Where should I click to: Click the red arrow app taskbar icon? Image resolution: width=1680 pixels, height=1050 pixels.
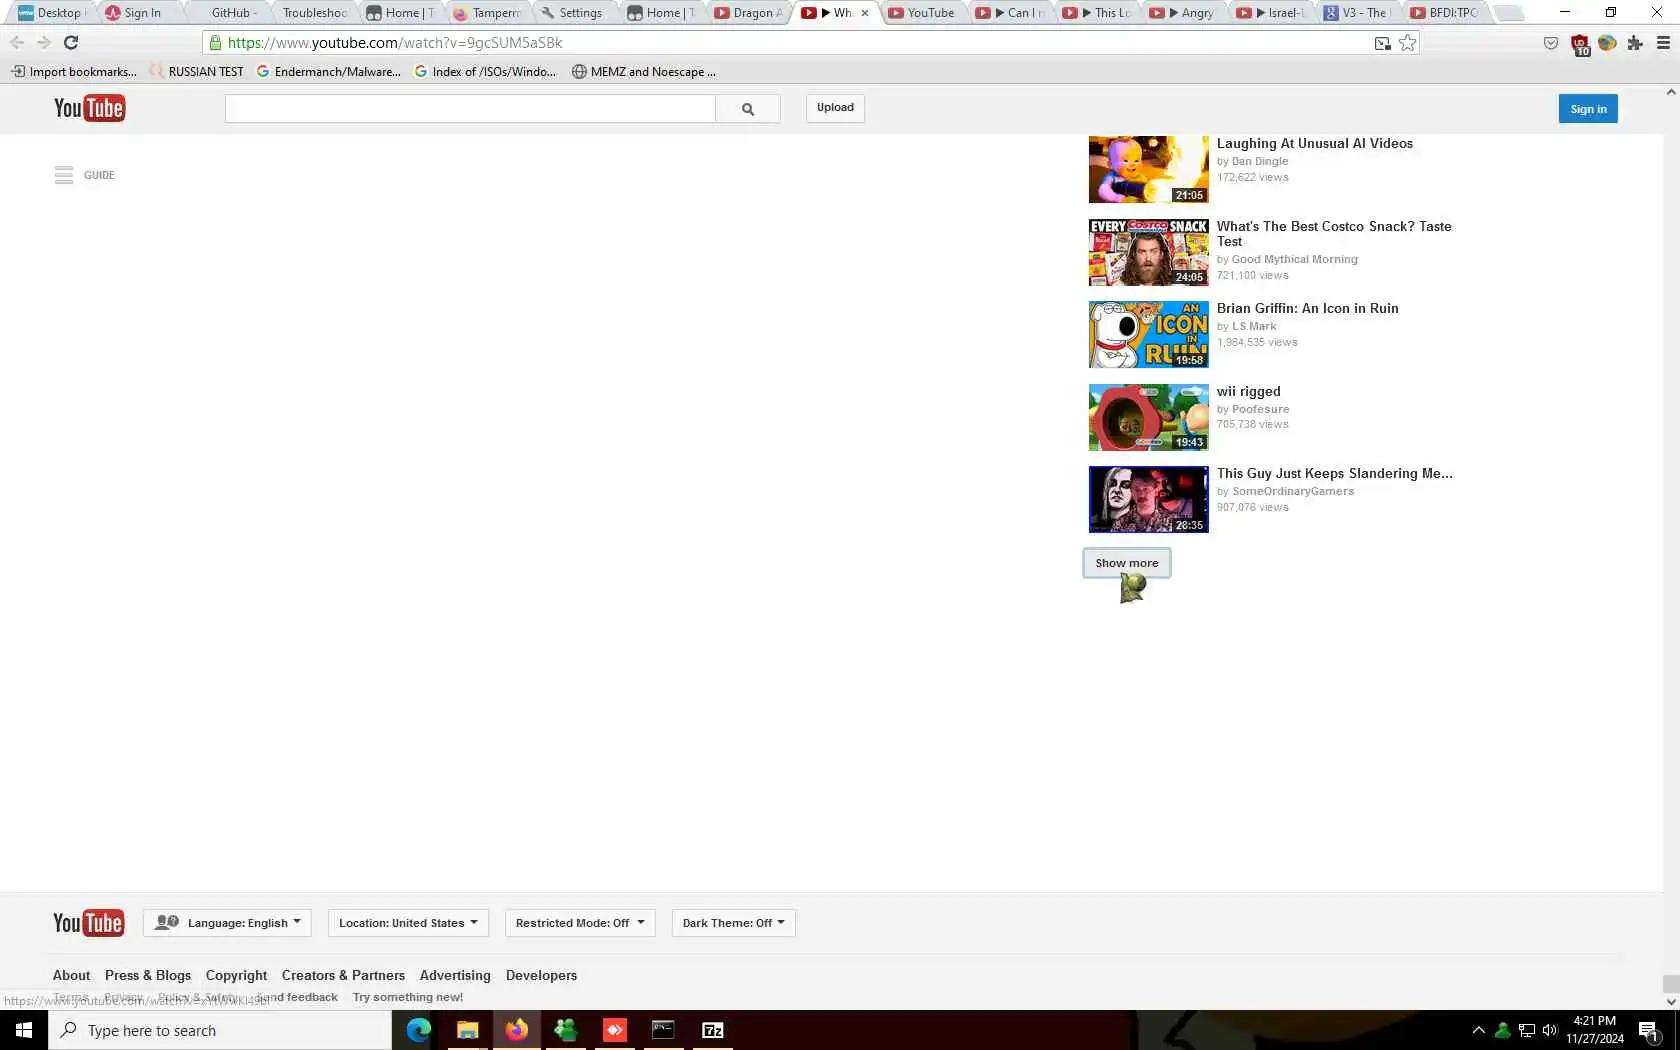(614, 1030)
